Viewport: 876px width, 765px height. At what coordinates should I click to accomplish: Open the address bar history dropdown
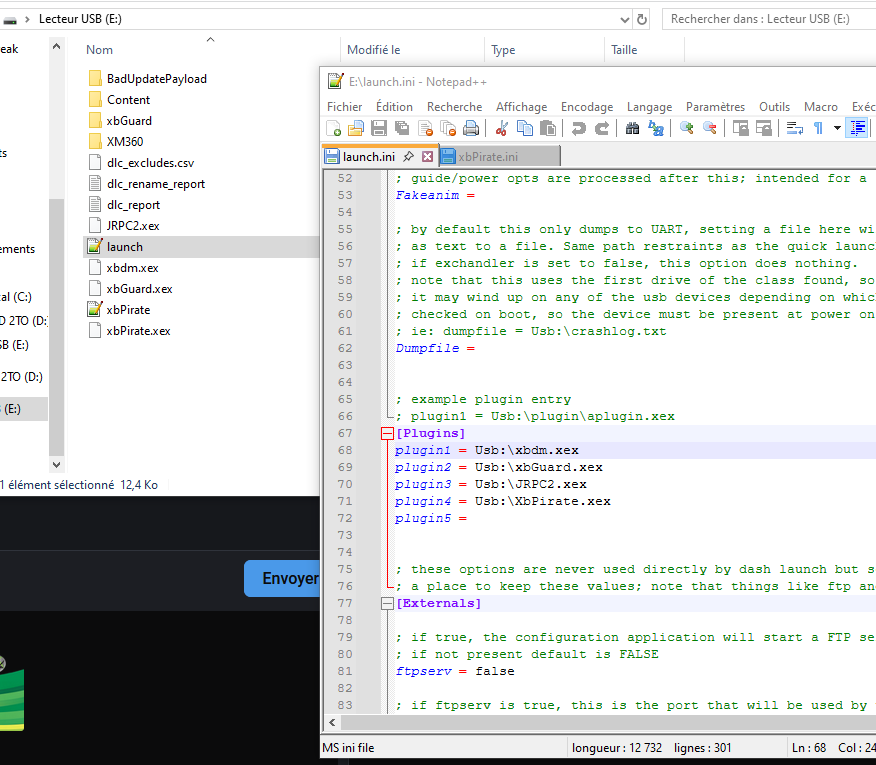[x=623, y=19]
